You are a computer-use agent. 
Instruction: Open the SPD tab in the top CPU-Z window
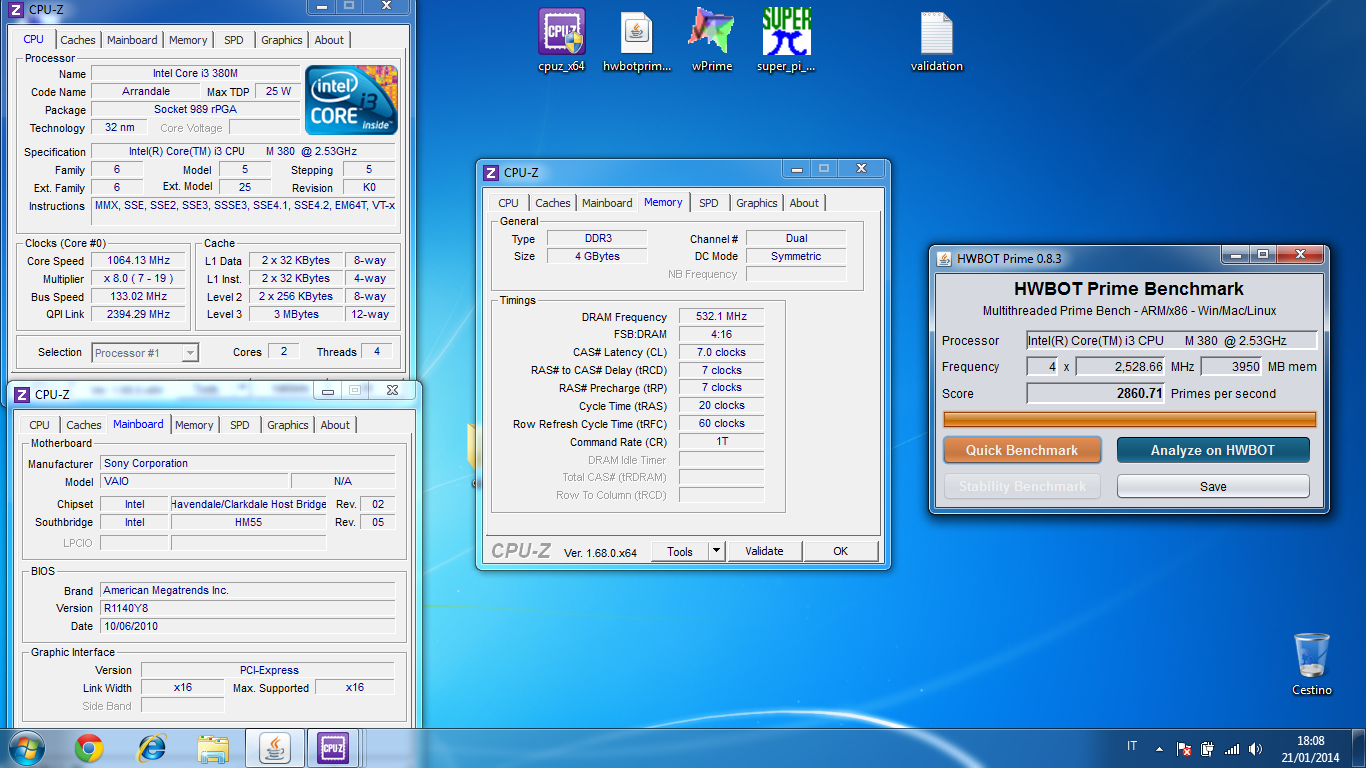[x=233, y=40]
